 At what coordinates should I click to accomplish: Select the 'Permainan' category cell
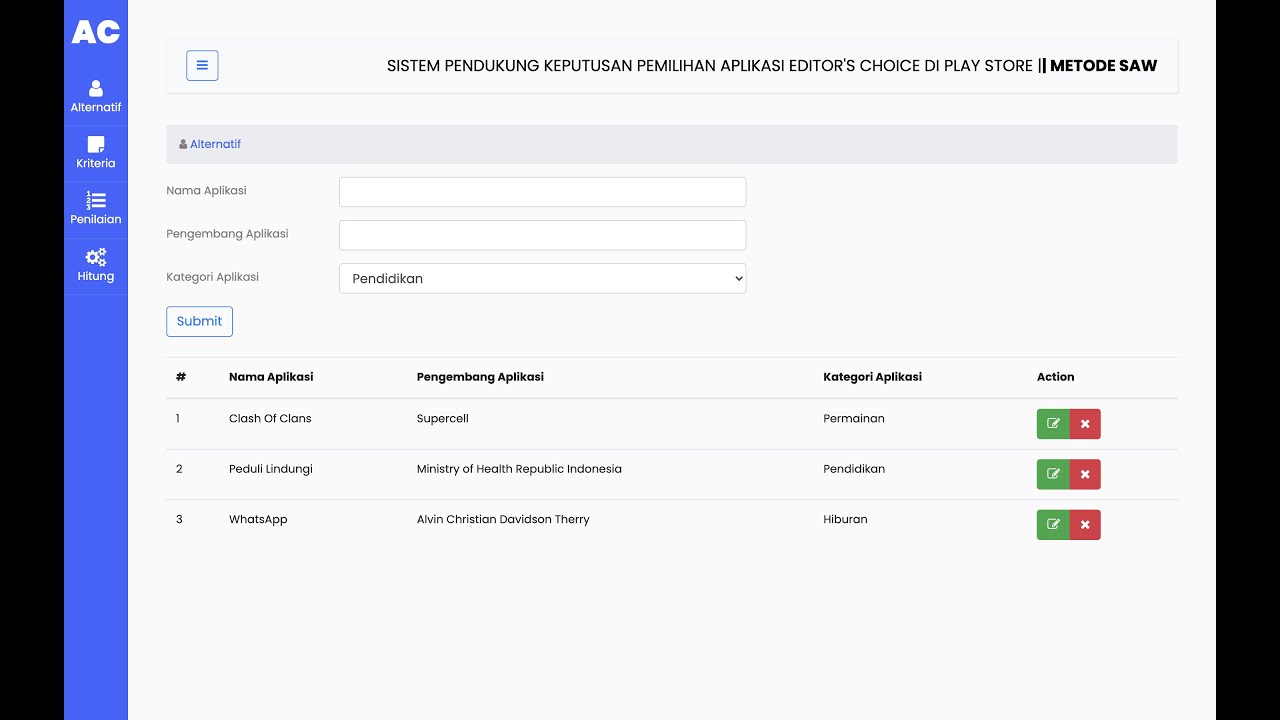[x=854, y=419]
